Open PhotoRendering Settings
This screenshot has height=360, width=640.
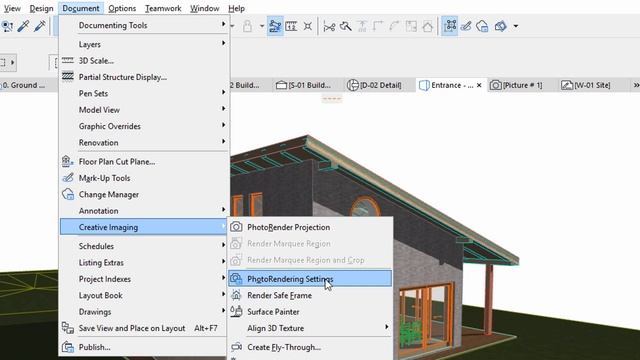click(310, 279)
